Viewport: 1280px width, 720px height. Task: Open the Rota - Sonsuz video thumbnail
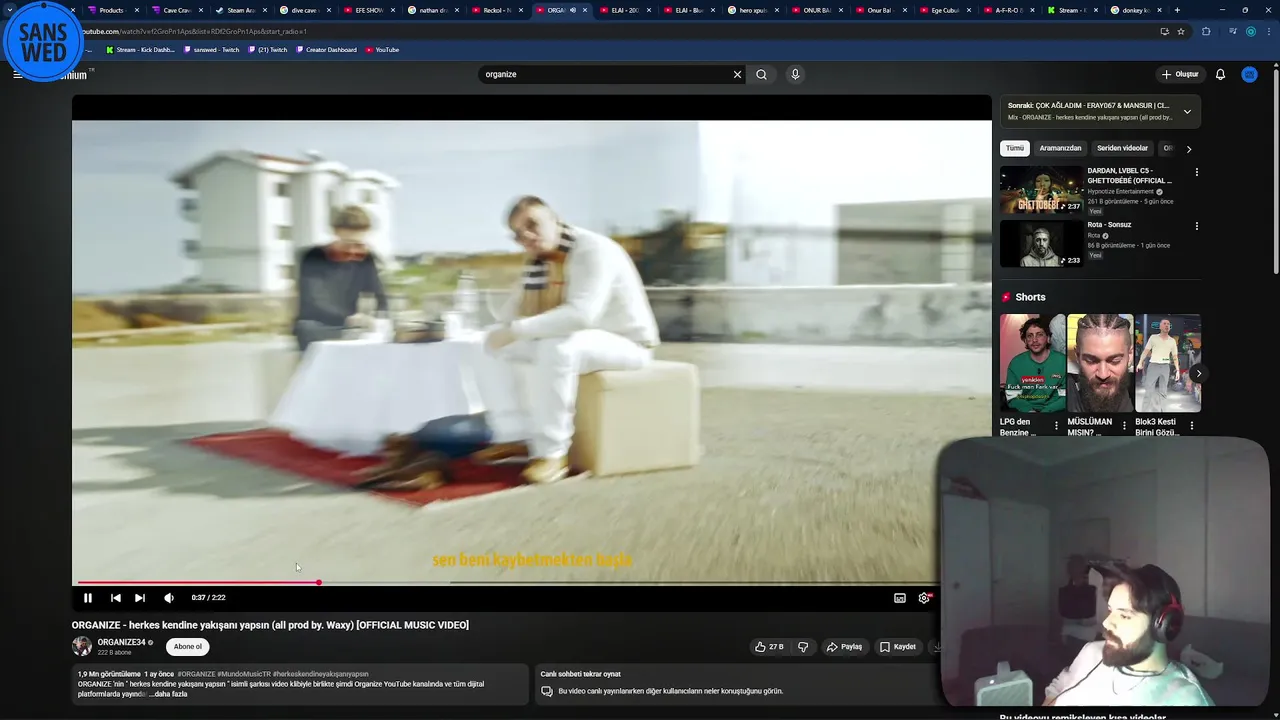point(1041,243)
